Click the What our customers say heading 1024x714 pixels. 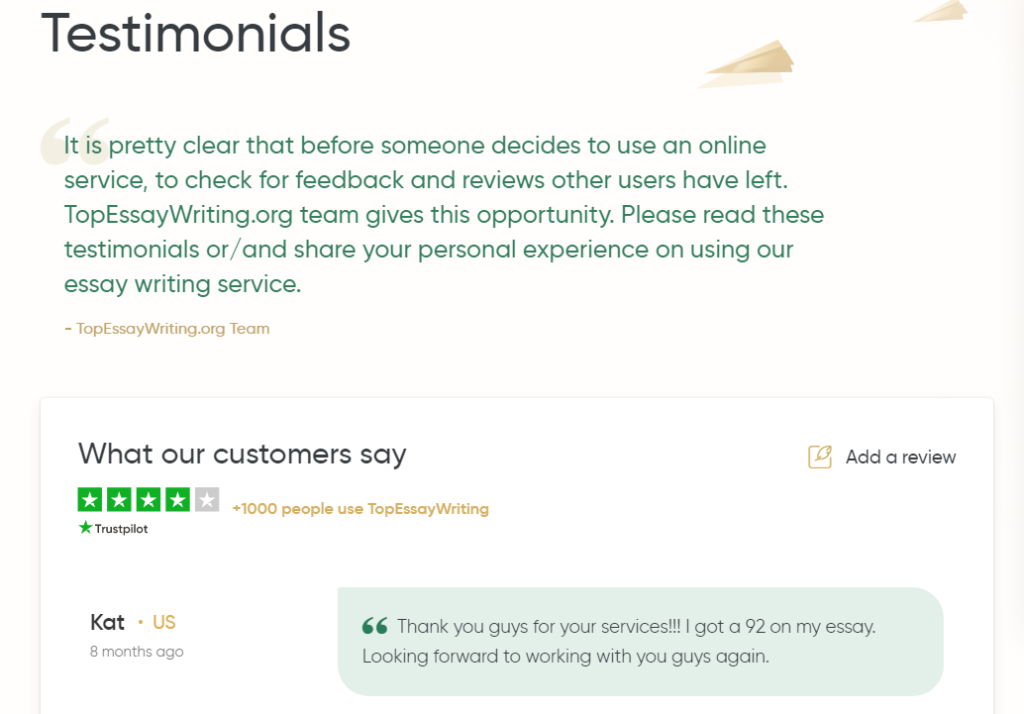[242, 455]
